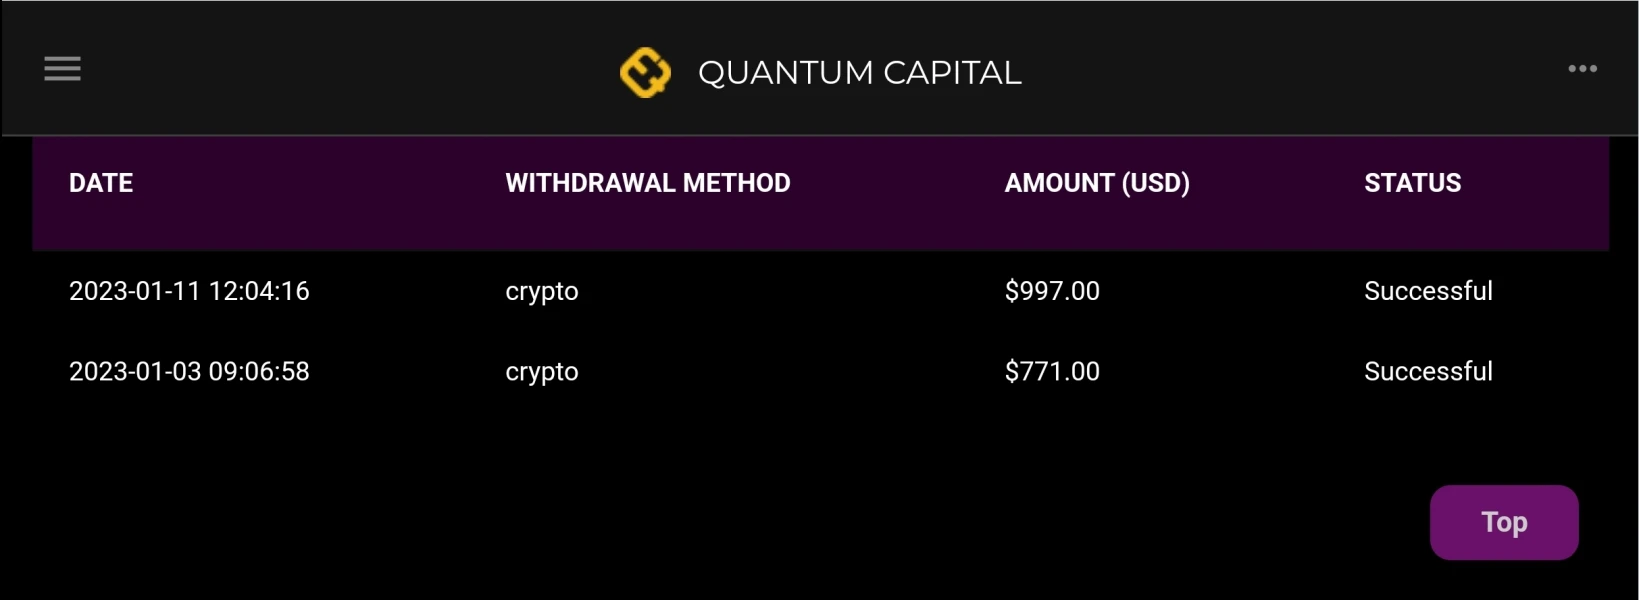The height and width of the screenshot is (600, 1639).
Task: Open the hamburger navigation menu
Action: (x=62, y=69)
